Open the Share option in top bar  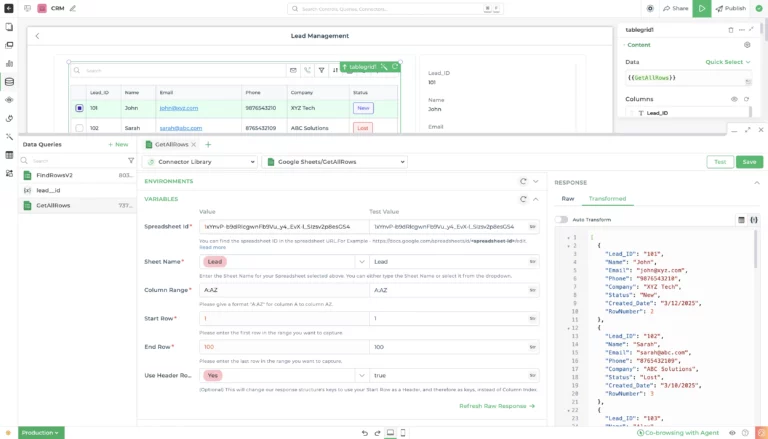click(675, 8)
